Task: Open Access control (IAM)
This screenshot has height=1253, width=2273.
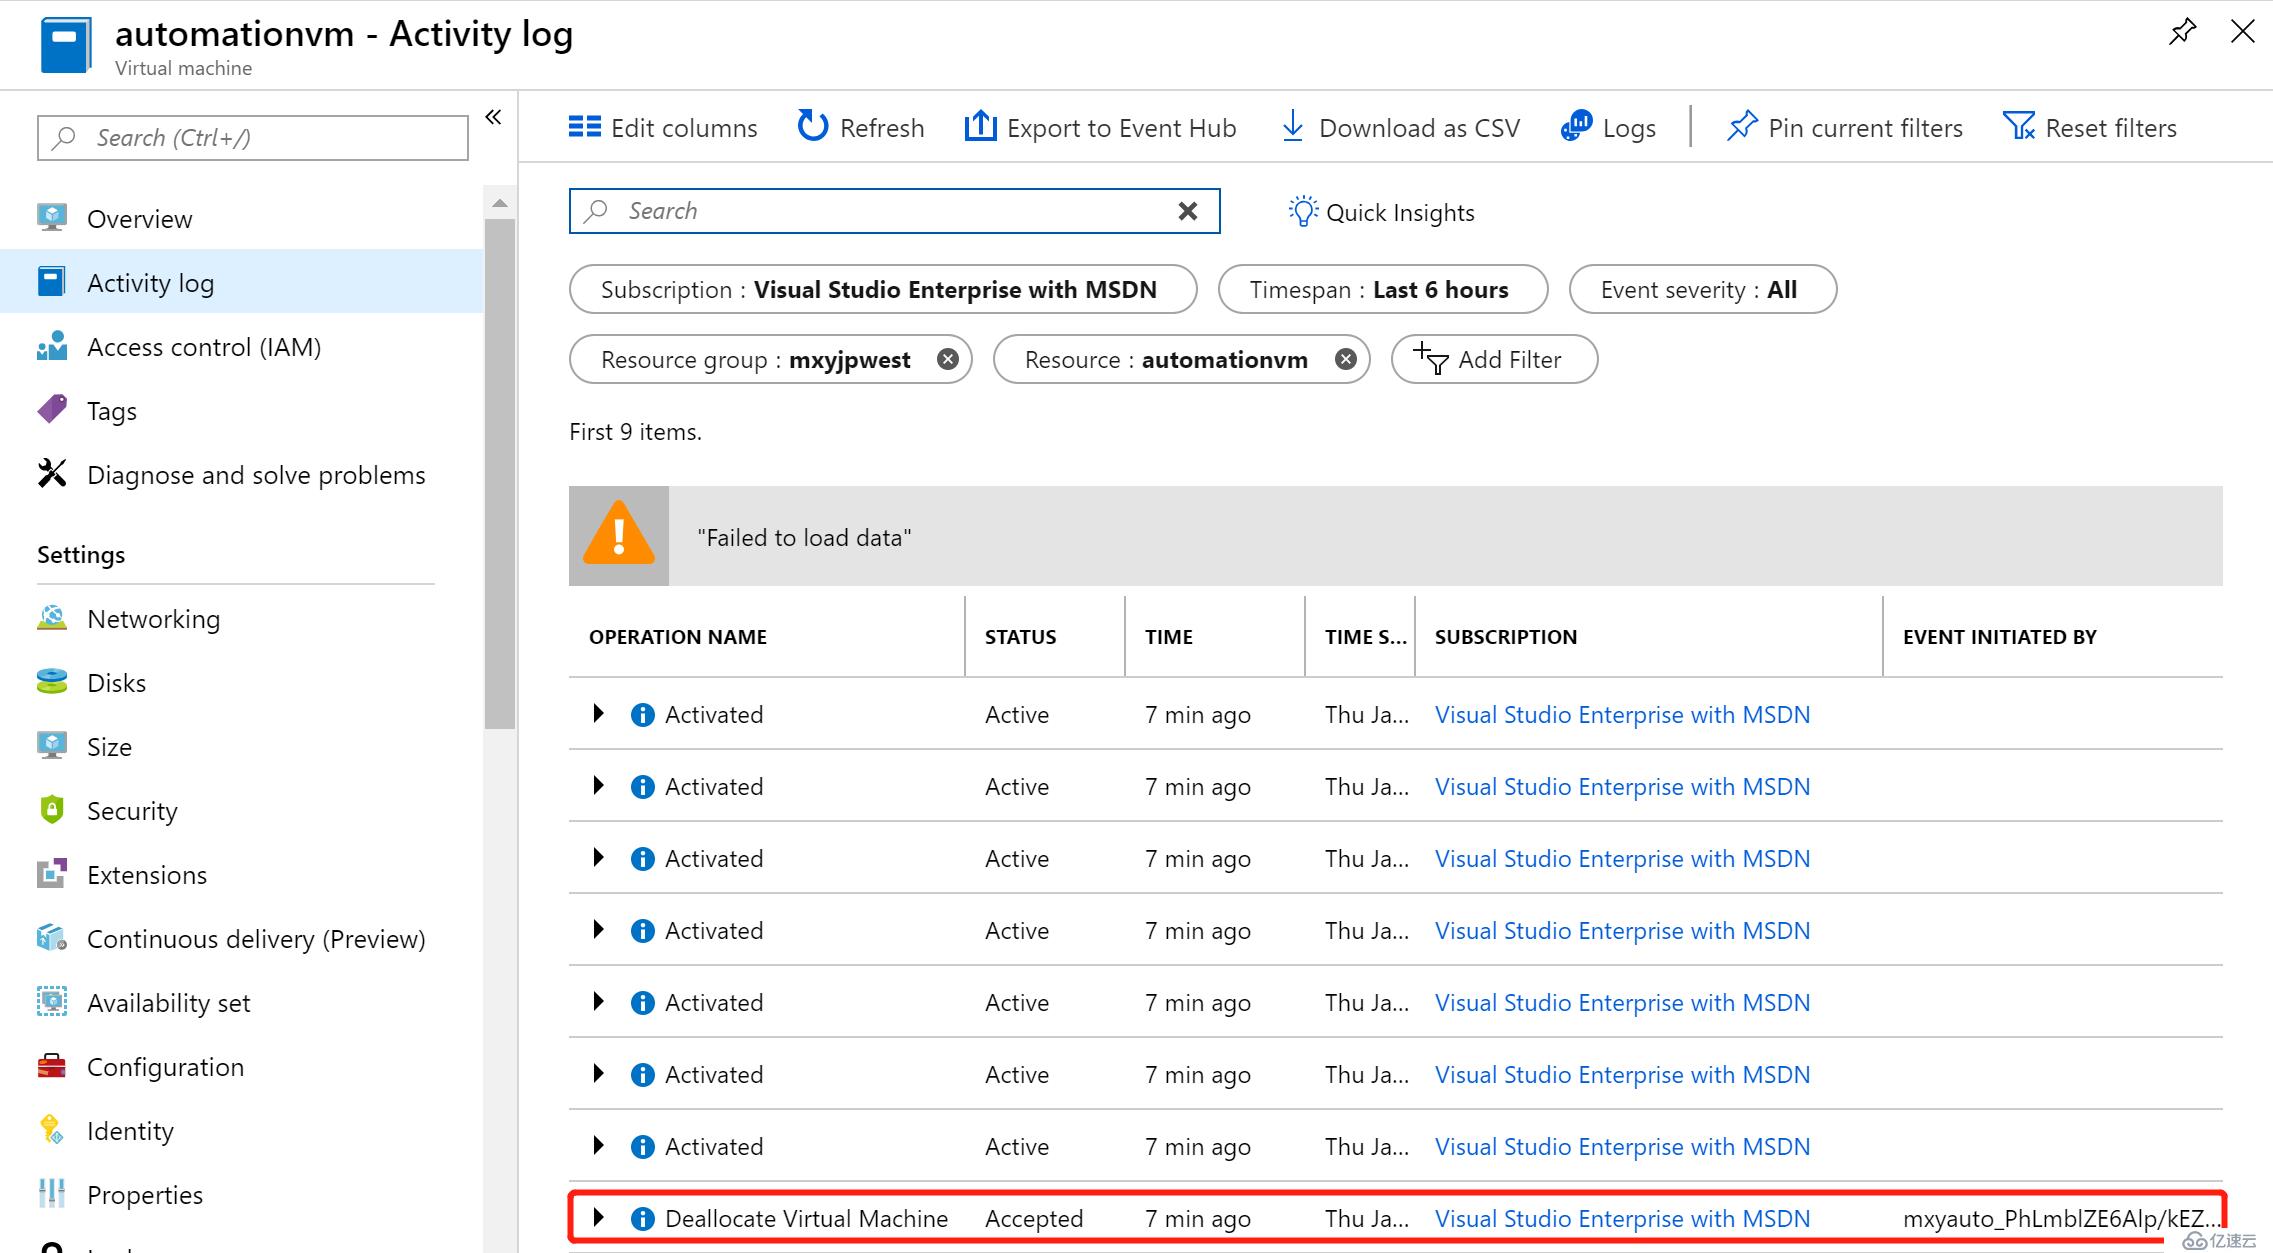Action: click(x=241, y=347)
